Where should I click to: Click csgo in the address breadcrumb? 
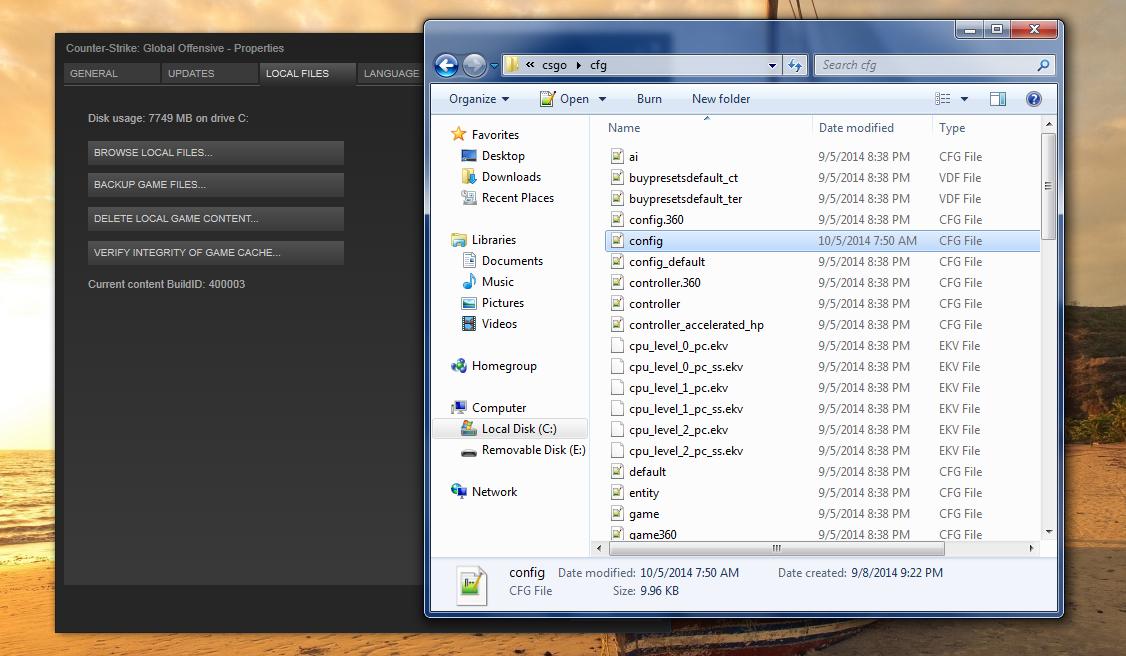click(x=554, y=65)
